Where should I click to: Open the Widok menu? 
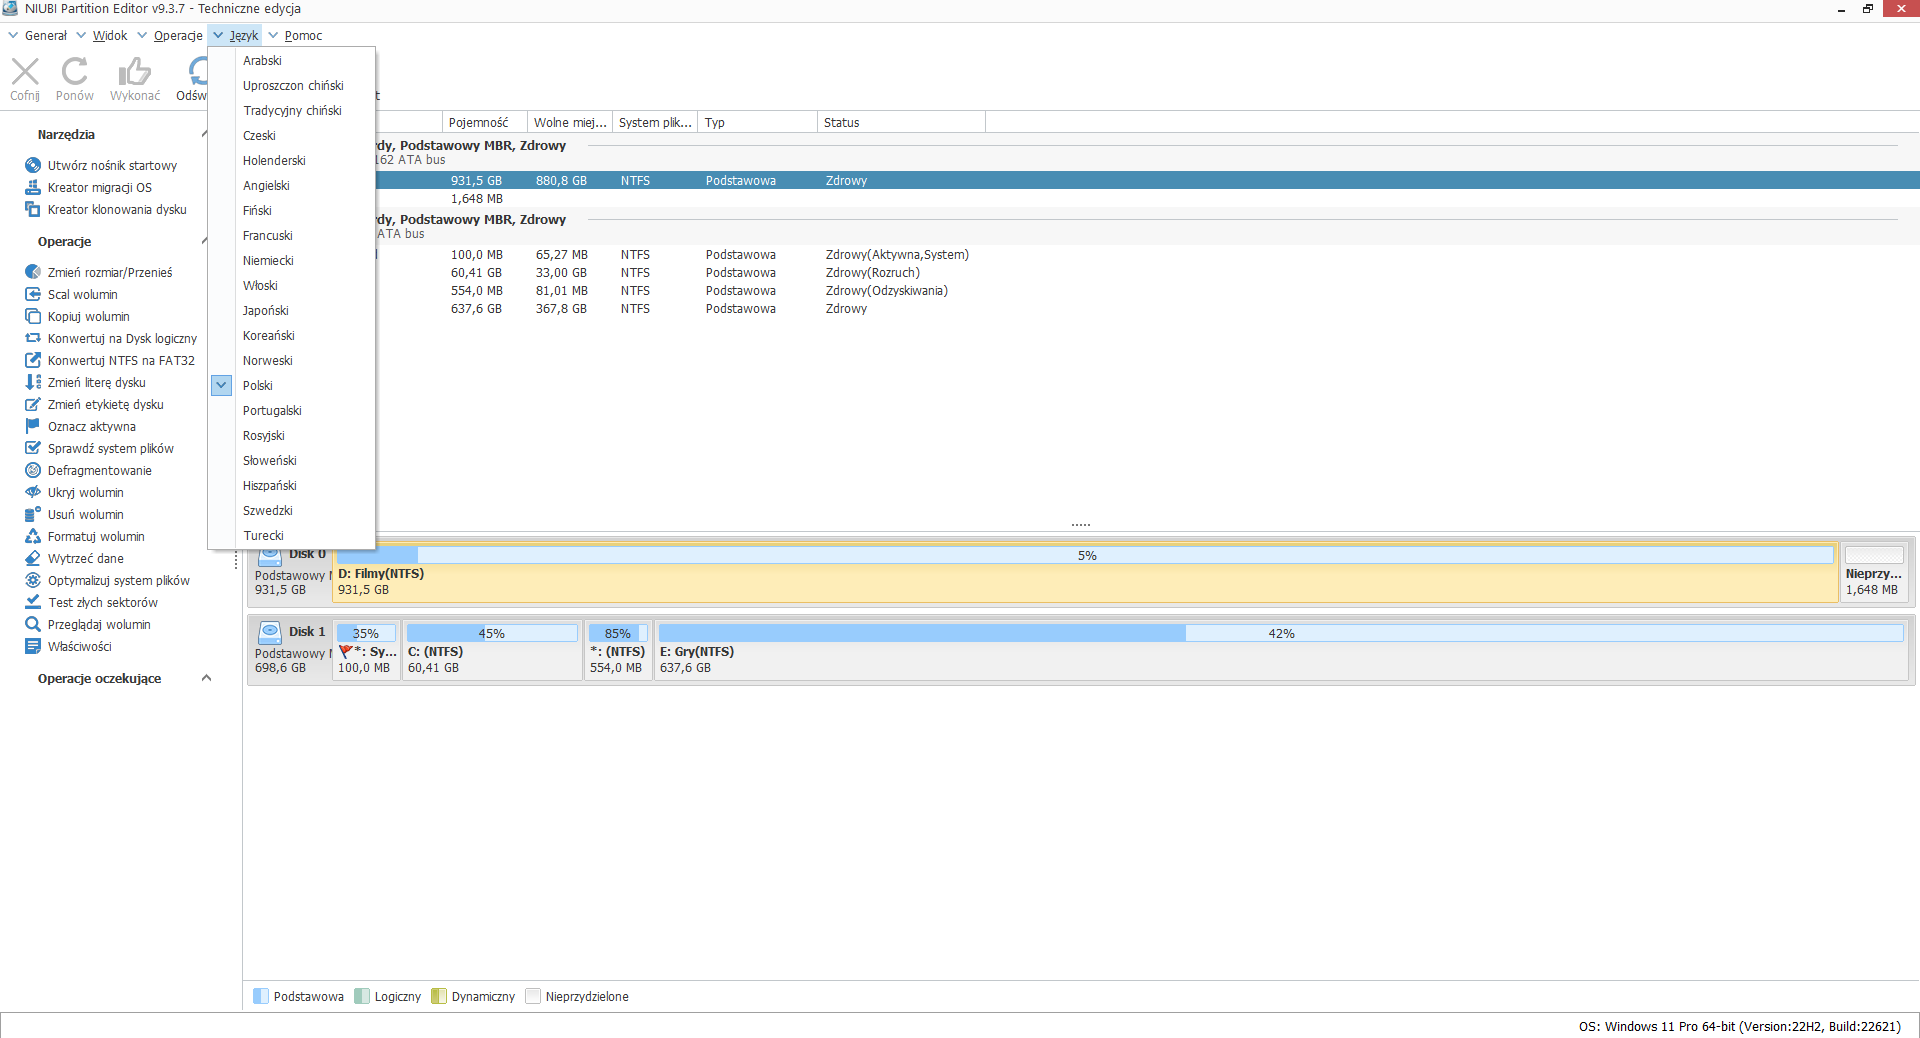102,35
